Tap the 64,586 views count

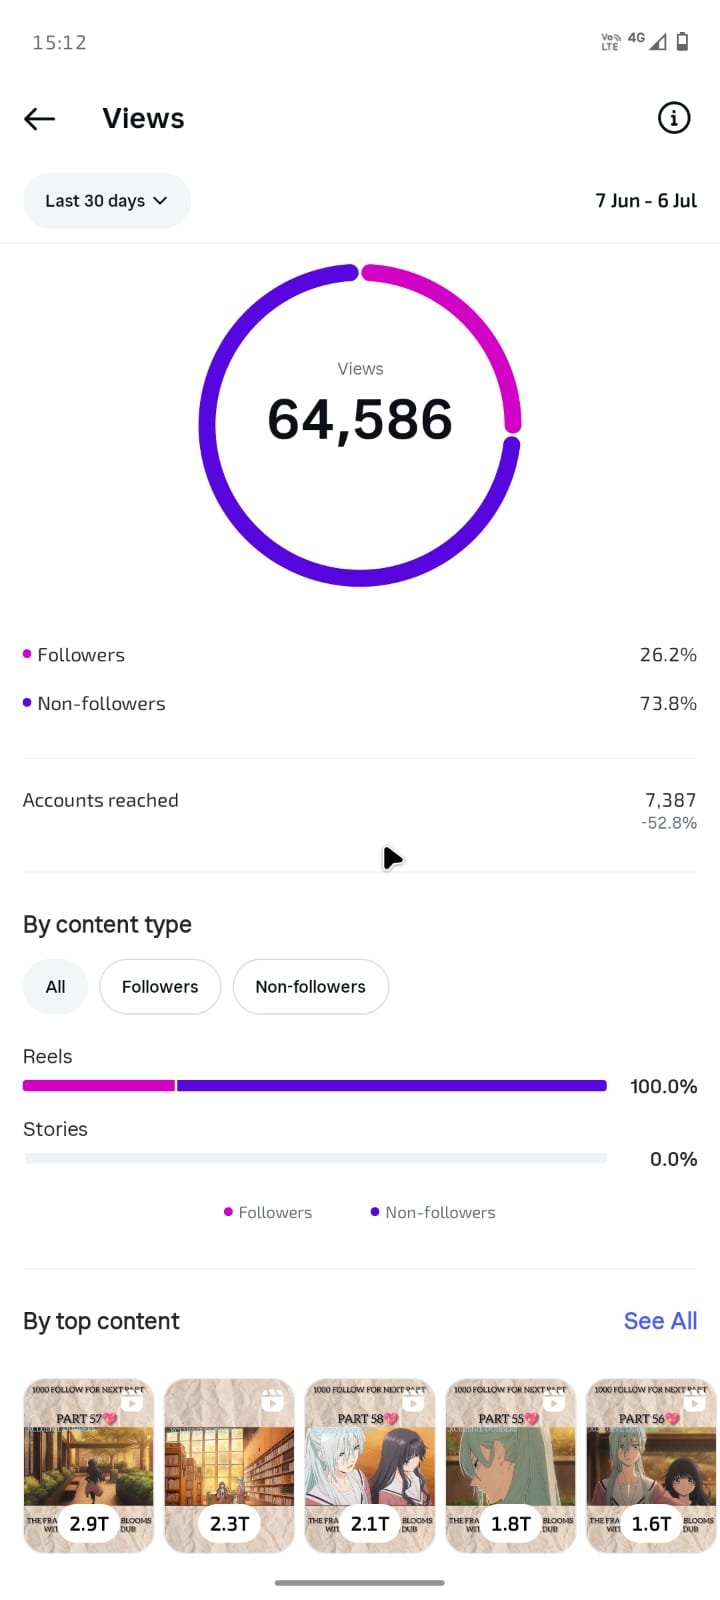(x=360, y=419)
